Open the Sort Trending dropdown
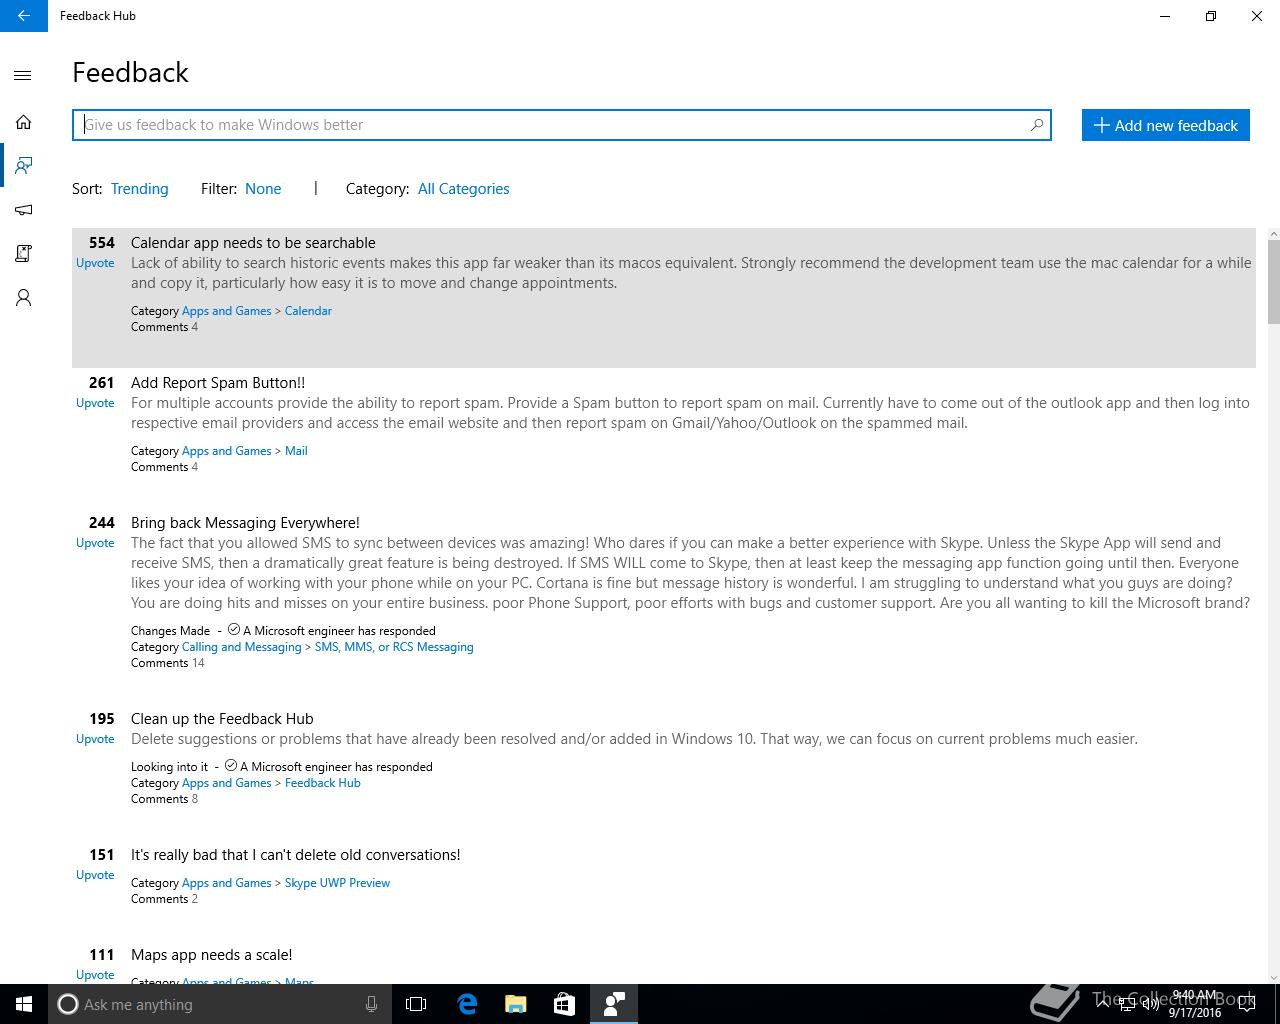The image size is (1280, 1024). [x=139, y=189]
